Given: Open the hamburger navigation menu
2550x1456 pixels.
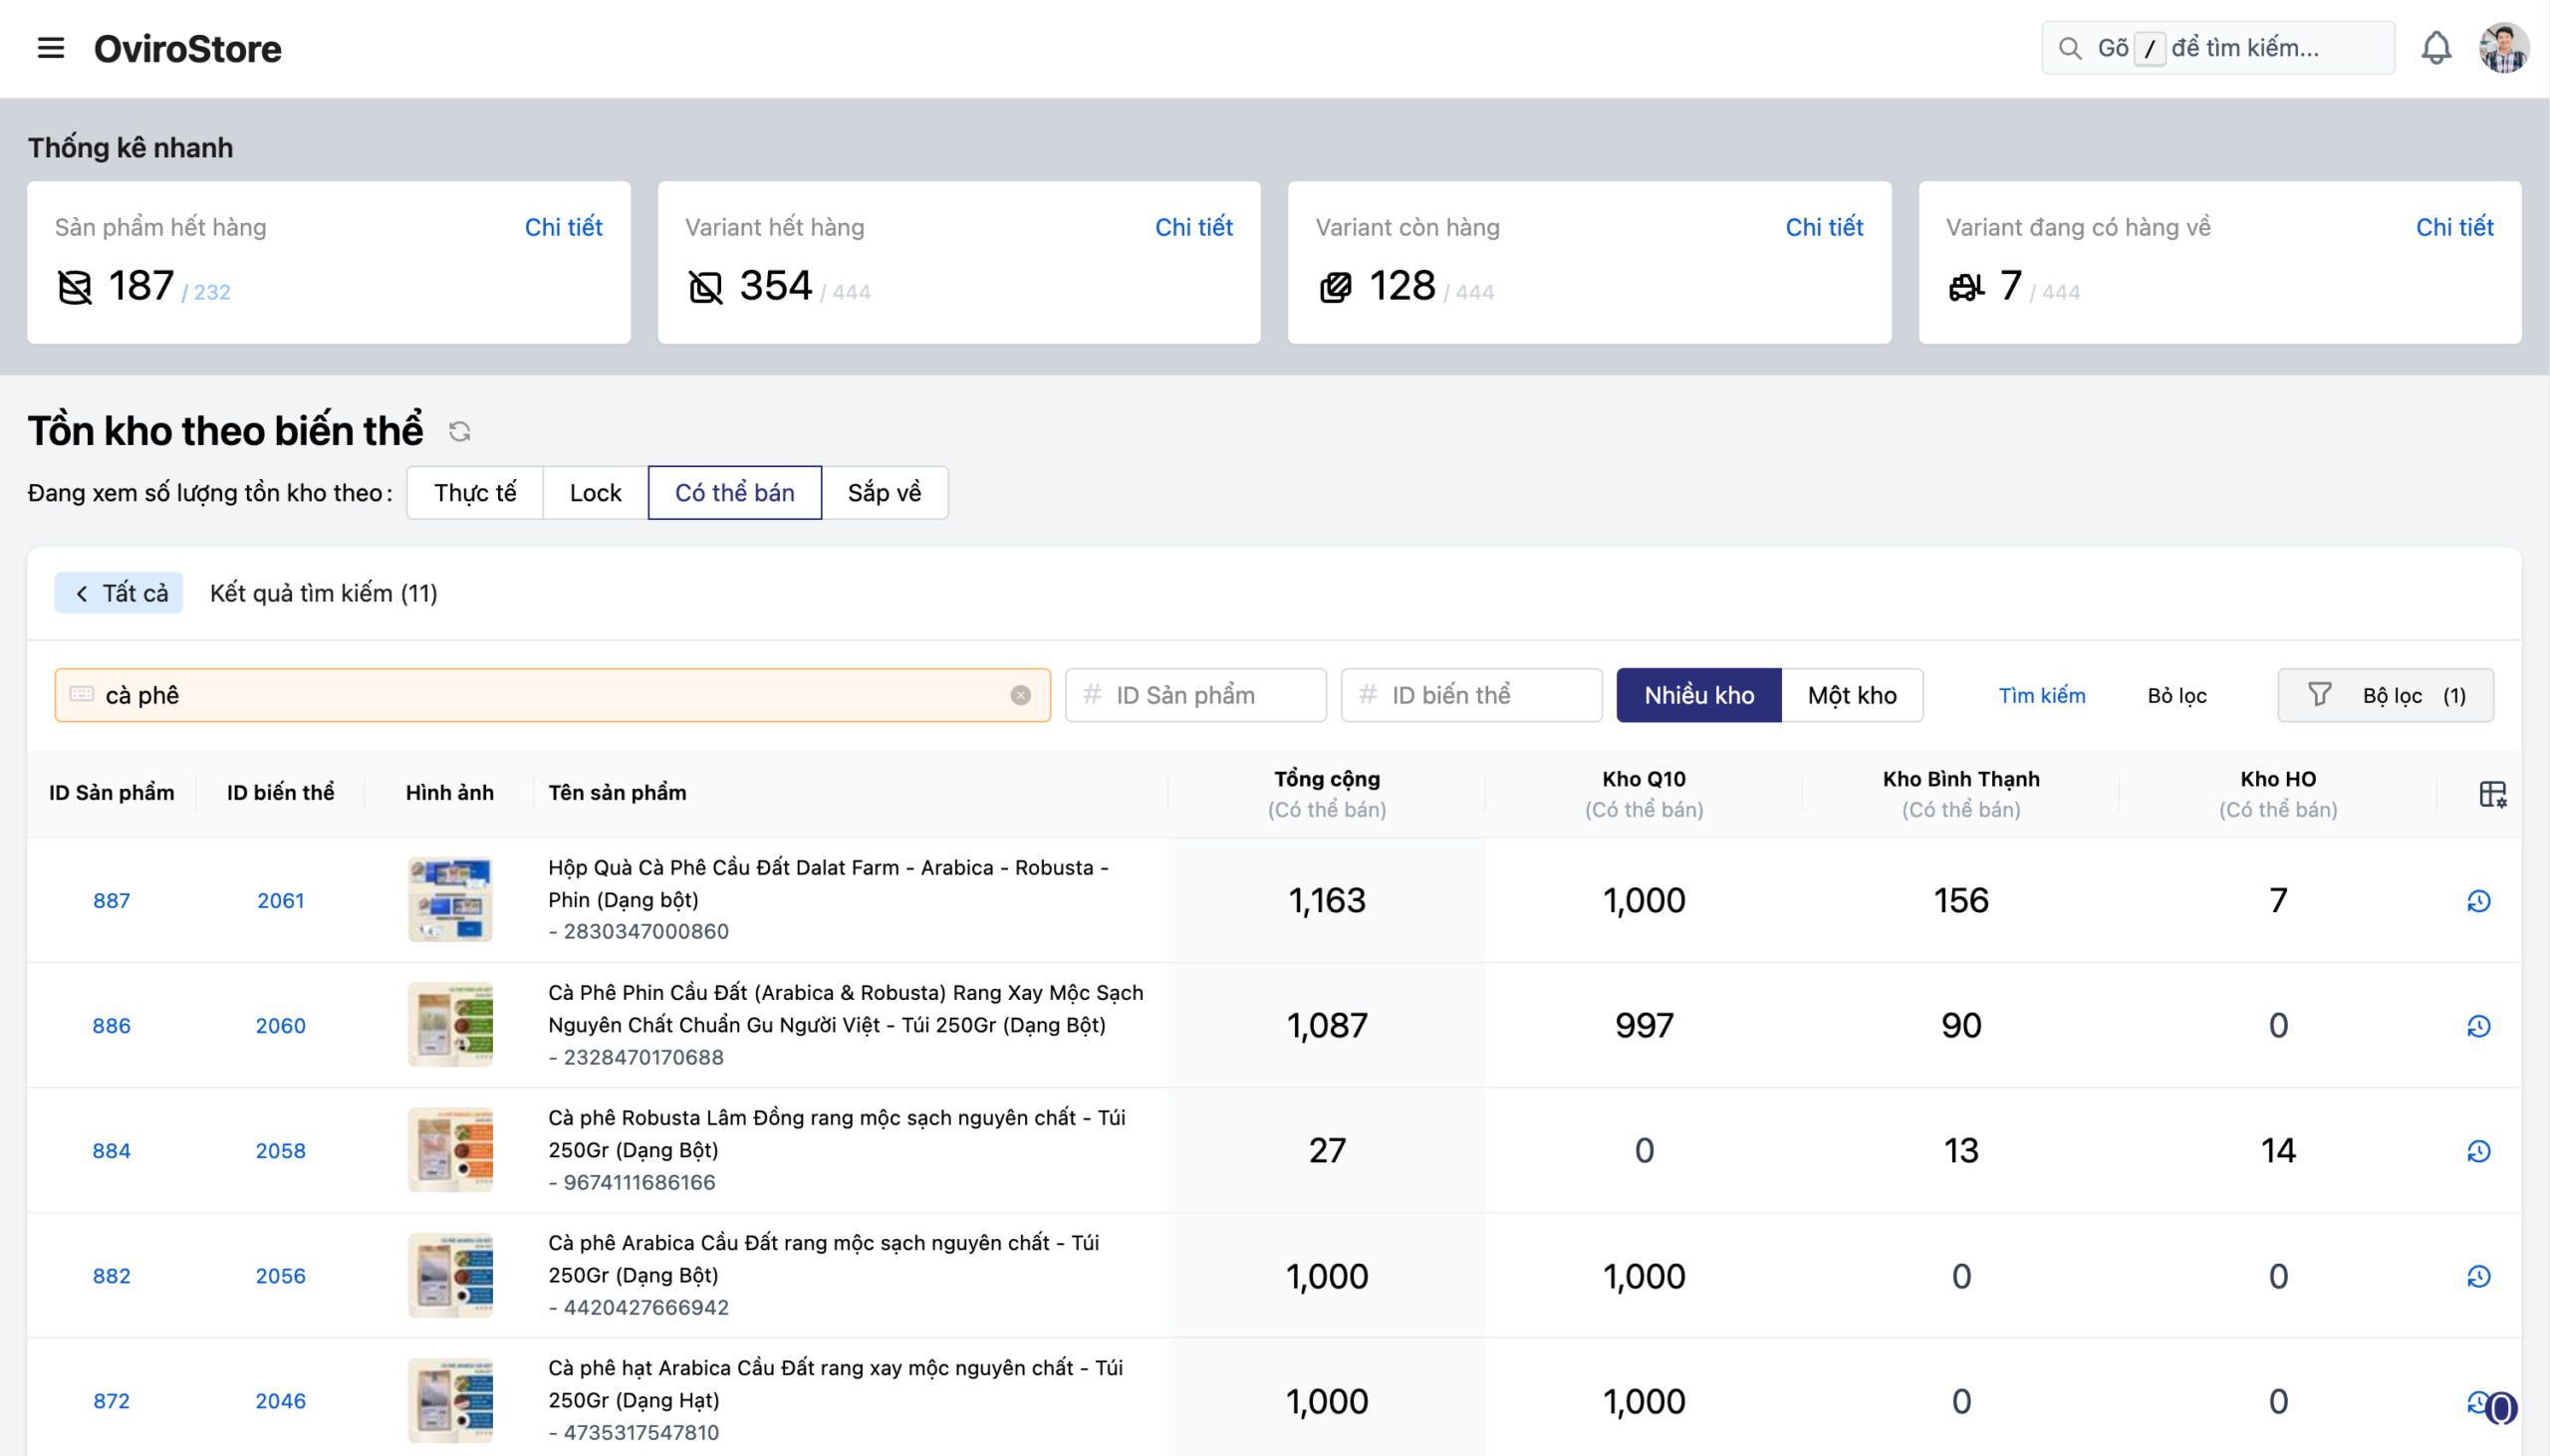Looking at the screenshot, I should click(50, 48).
